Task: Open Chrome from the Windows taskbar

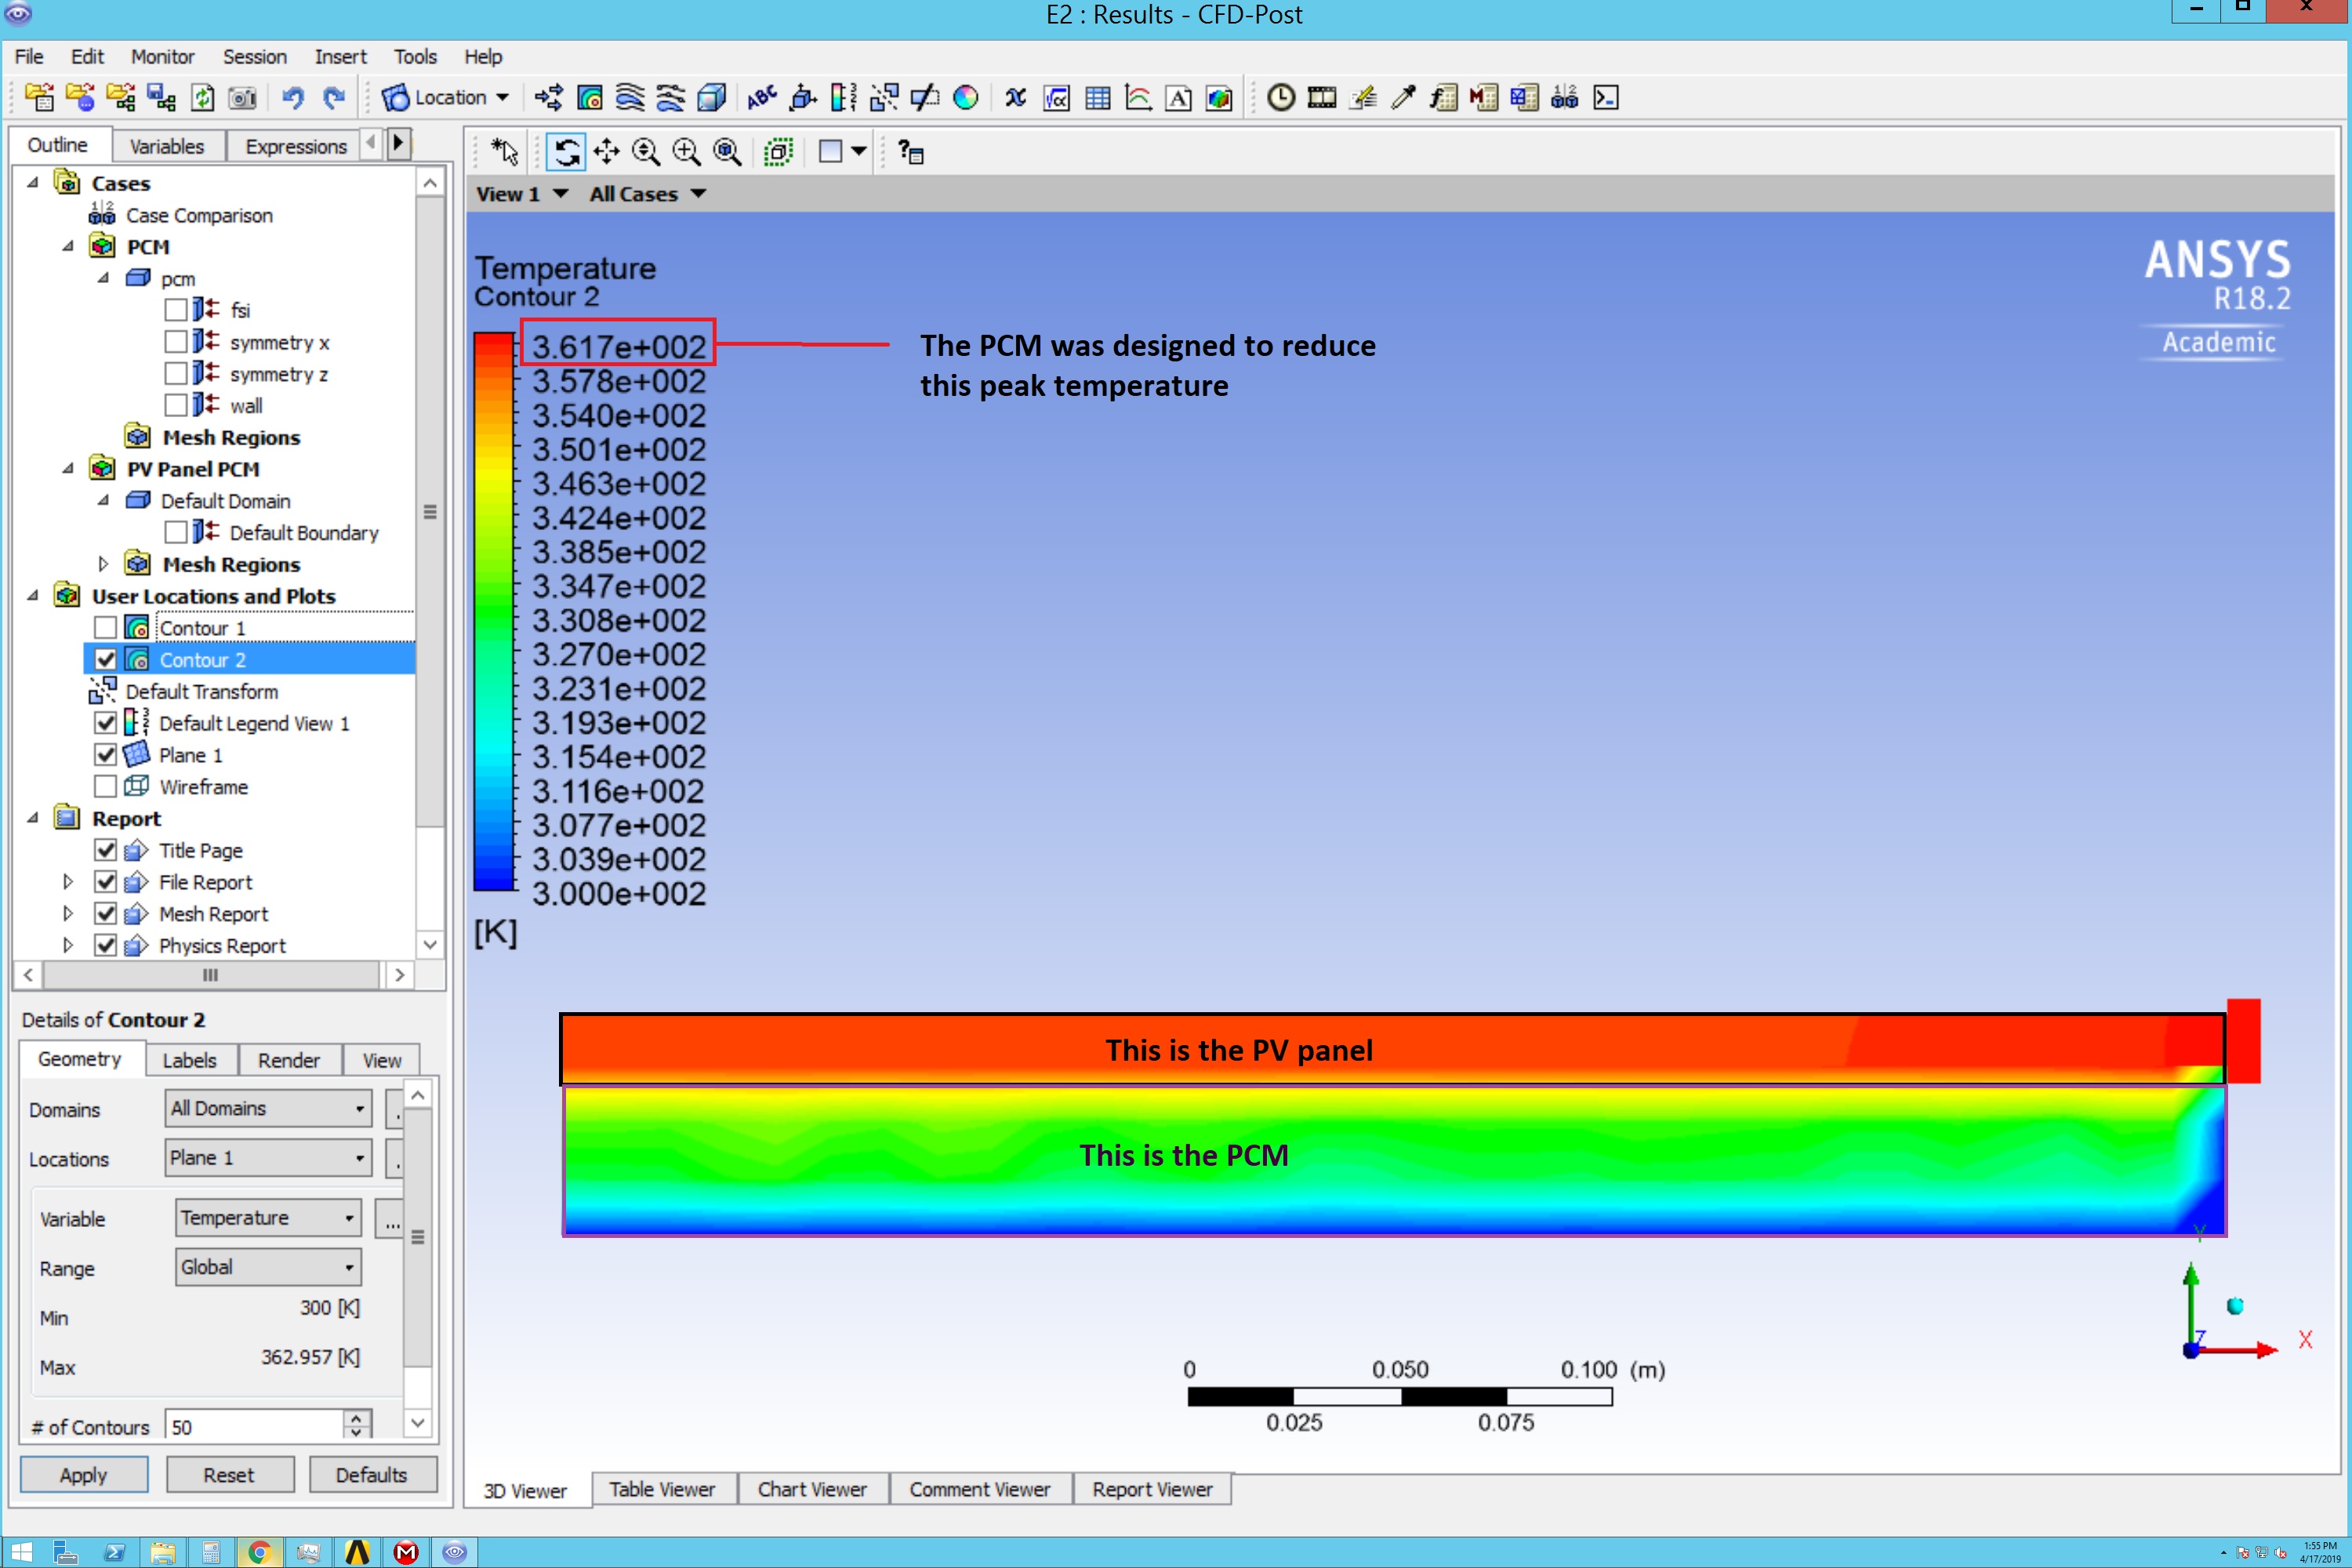Action: point(259,1551)
